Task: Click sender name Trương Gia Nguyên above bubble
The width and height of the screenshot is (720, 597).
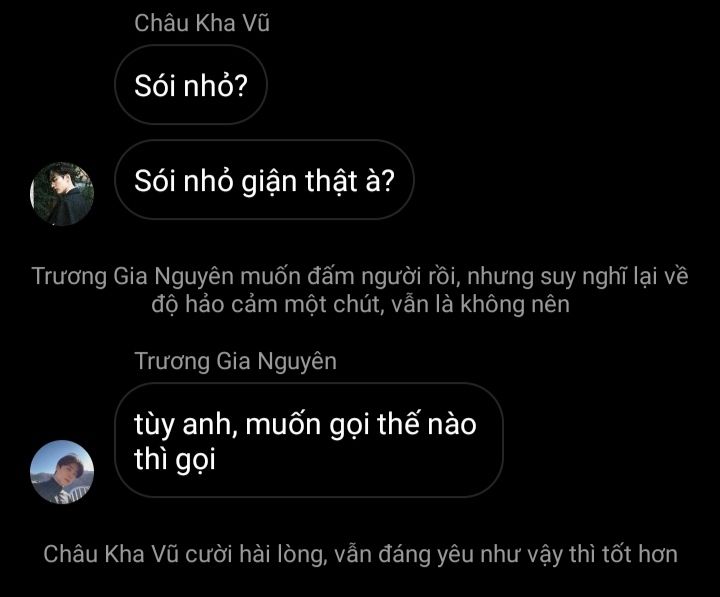Action: pyautogui.click(x=236, y=361)
